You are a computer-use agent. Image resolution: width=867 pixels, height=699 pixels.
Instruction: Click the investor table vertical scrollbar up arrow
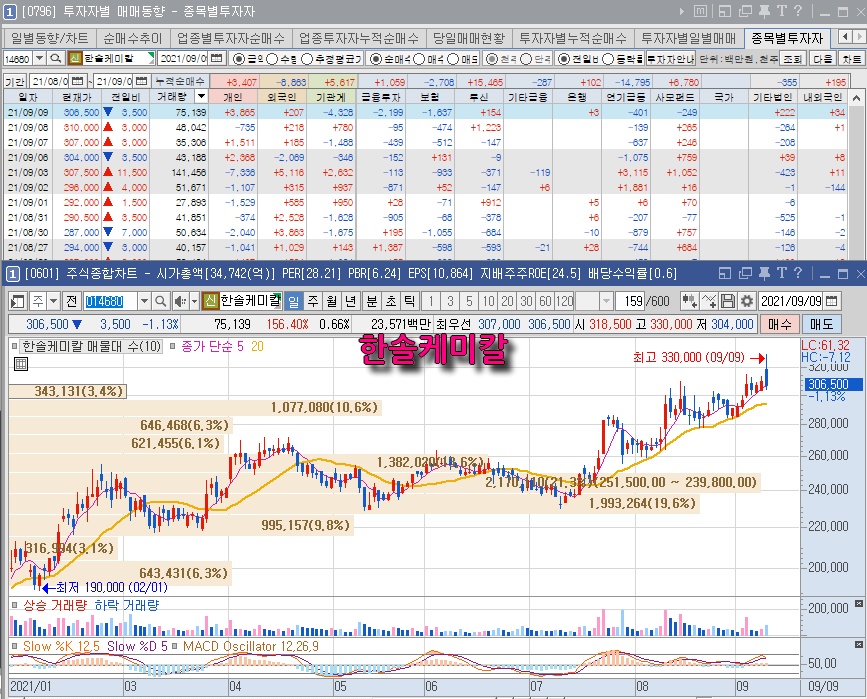857,98
